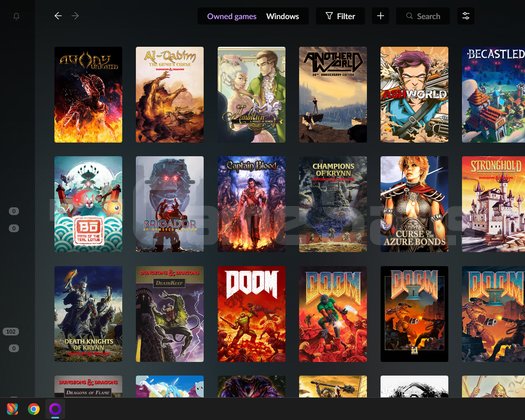Open the Bo Teal Lotus cover
The height and width of the screenshot is (420, 525).
(88, 204)
